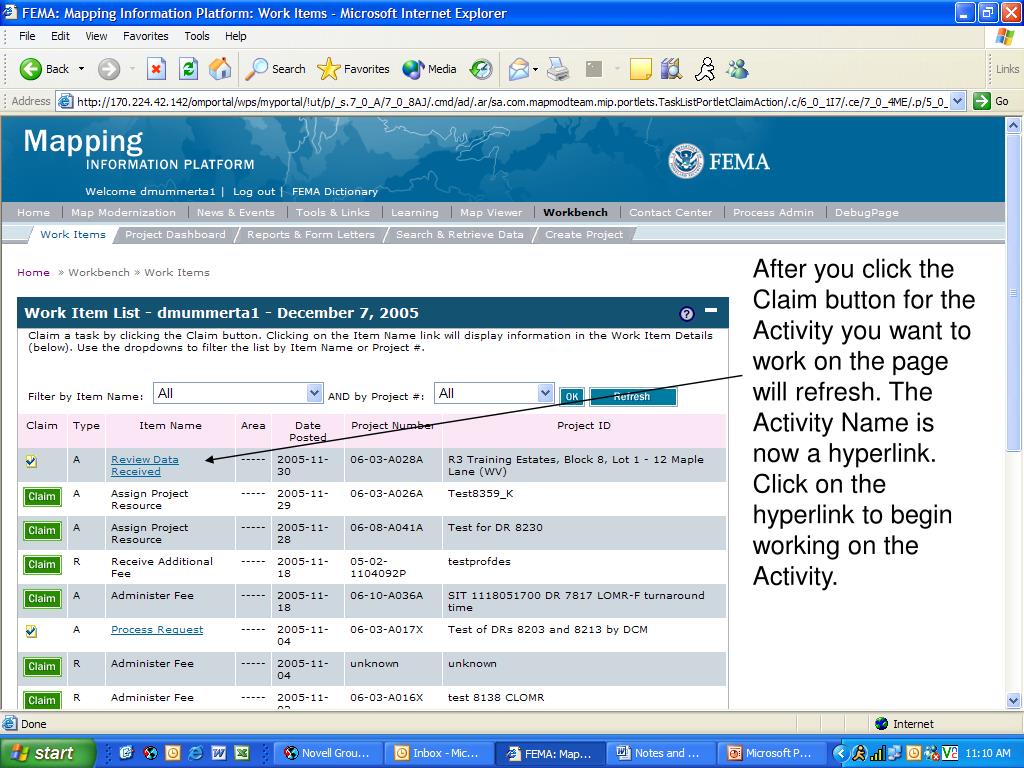The height and width of the screenshot is (768, 1024).
Task: Open the Edit menu
Action: pyautogui.click(x=60, y=36)
